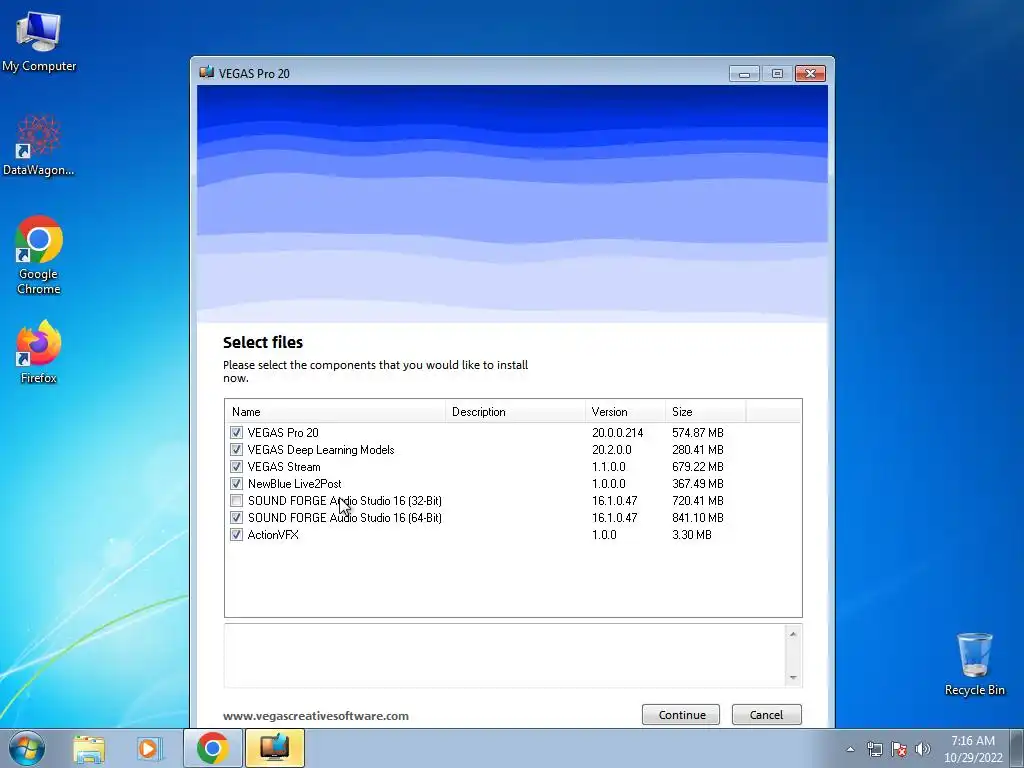Uncheck NewBlue Live2Post component
This screenshot has height=768, width=1024.
tap(236, 484)
